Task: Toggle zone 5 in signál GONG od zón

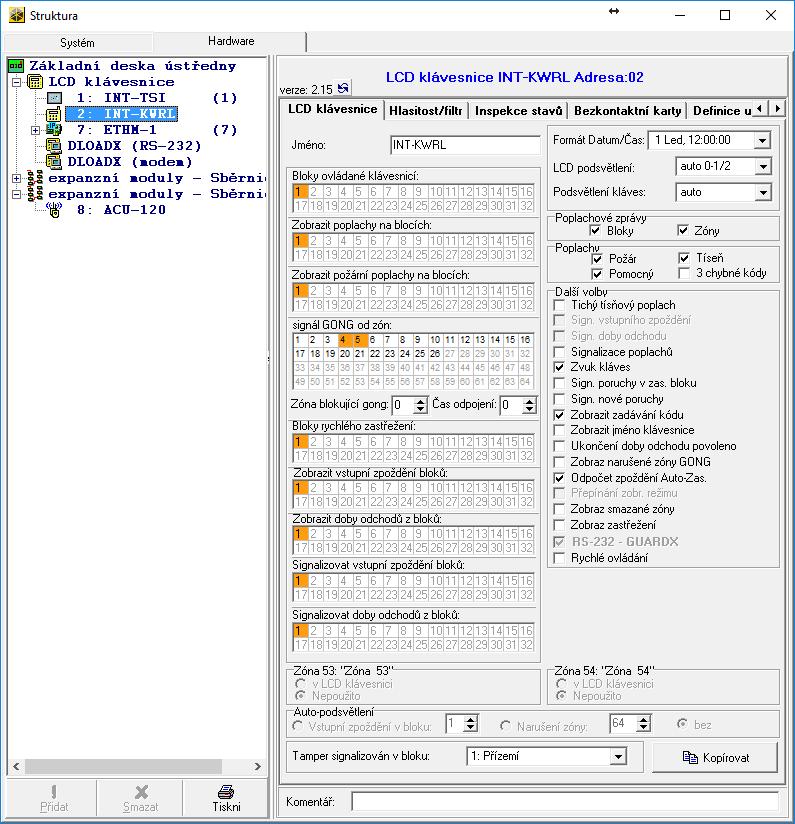Action: click(x=358, y=339)
